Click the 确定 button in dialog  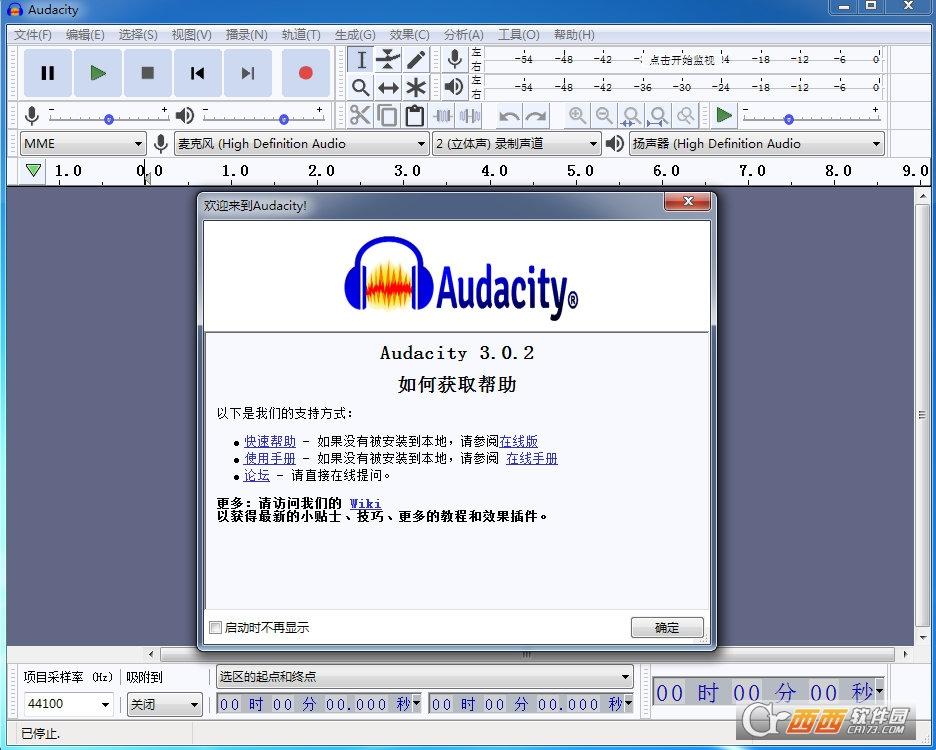click(667, 628)
